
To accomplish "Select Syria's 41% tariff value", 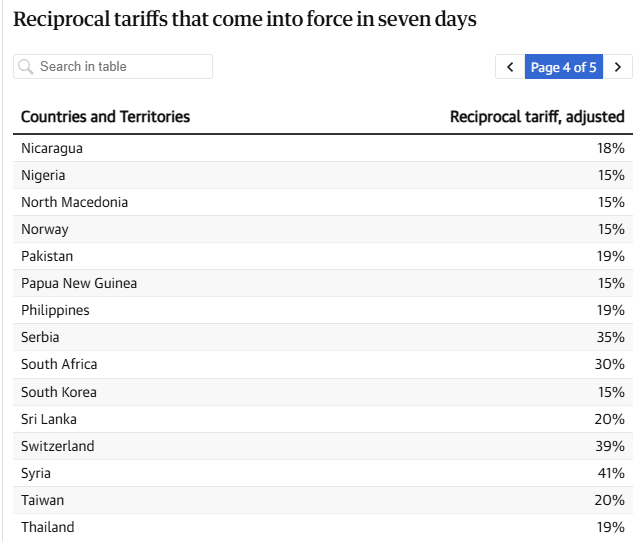I will (611, 473).
